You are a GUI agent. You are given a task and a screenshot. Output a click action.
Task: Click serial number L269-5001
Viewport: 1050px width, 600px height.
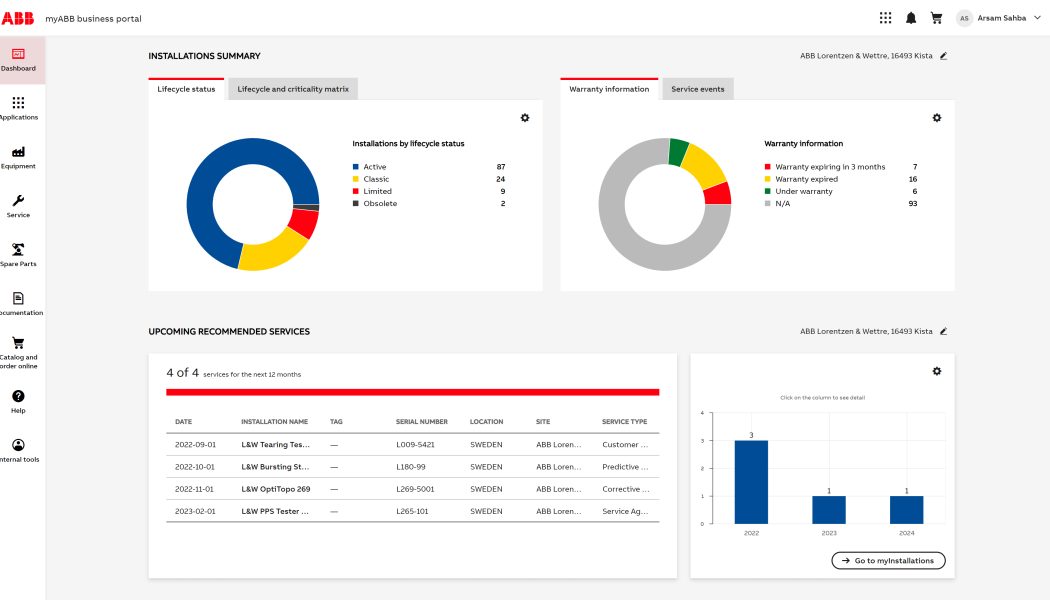415,489
